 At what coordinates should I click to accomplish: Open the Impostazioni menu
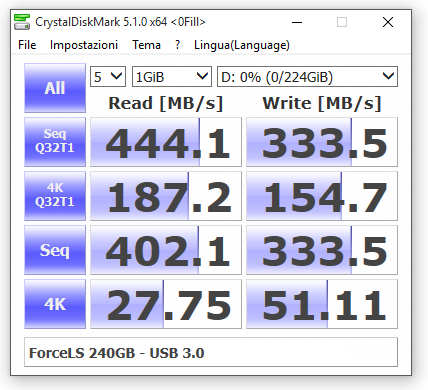click(84, 45)
